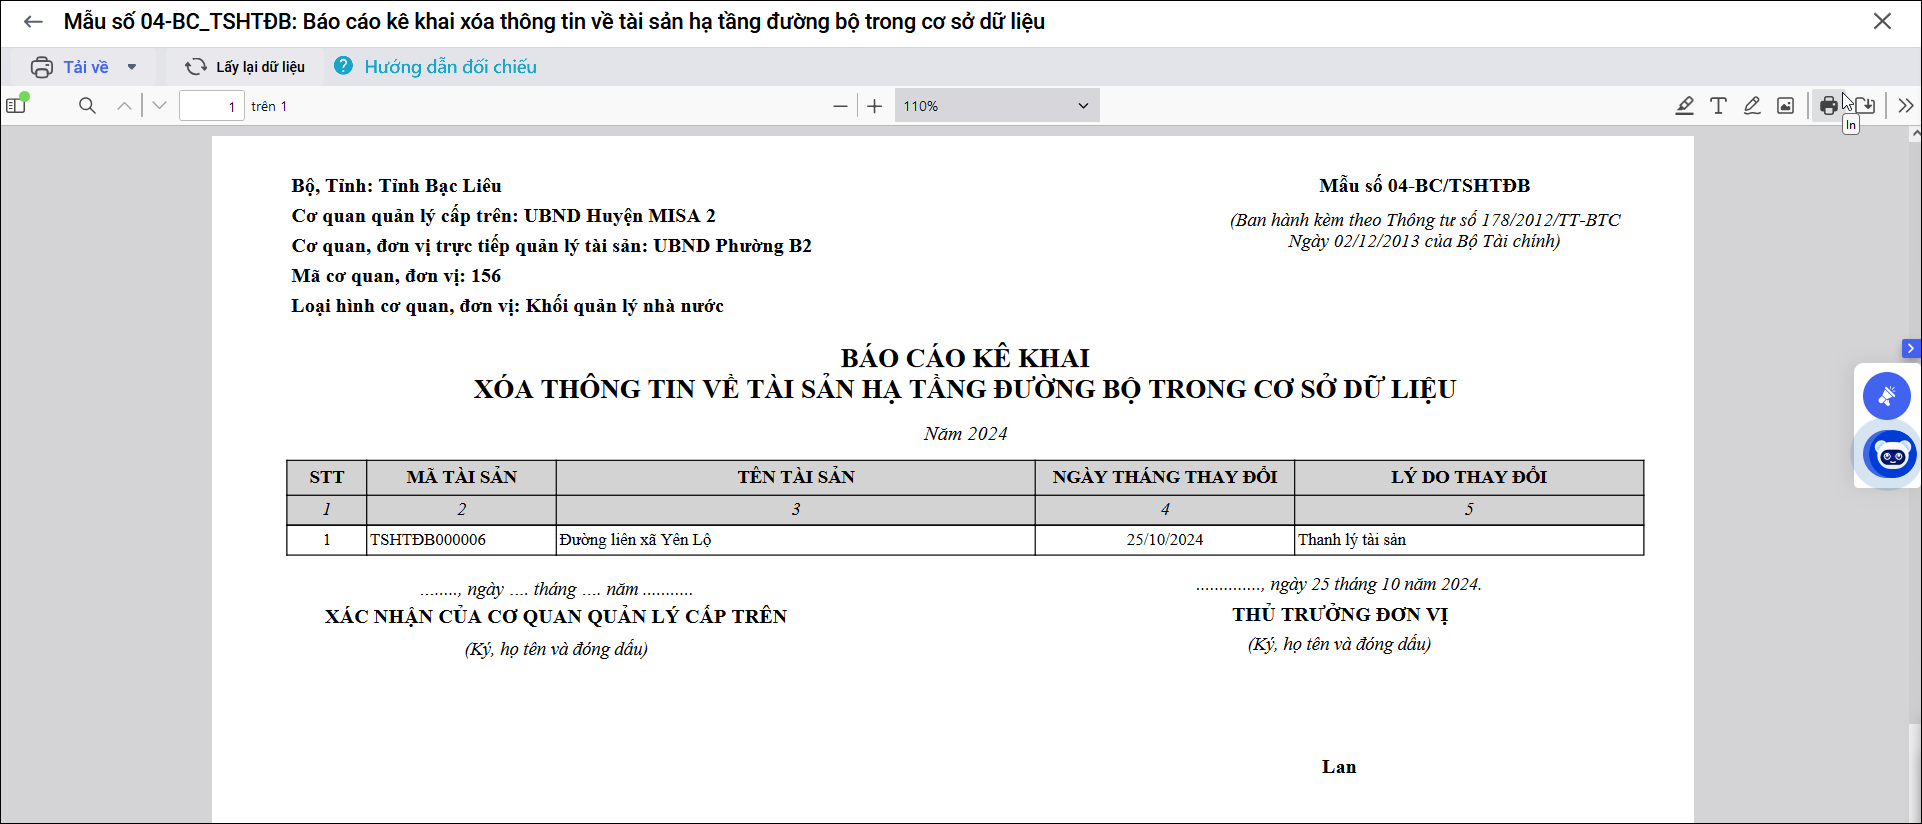This screenshot has height=824, width=1922.
Task: Expand the Tải về dropdown arrow
Action: tap(131, 67)
